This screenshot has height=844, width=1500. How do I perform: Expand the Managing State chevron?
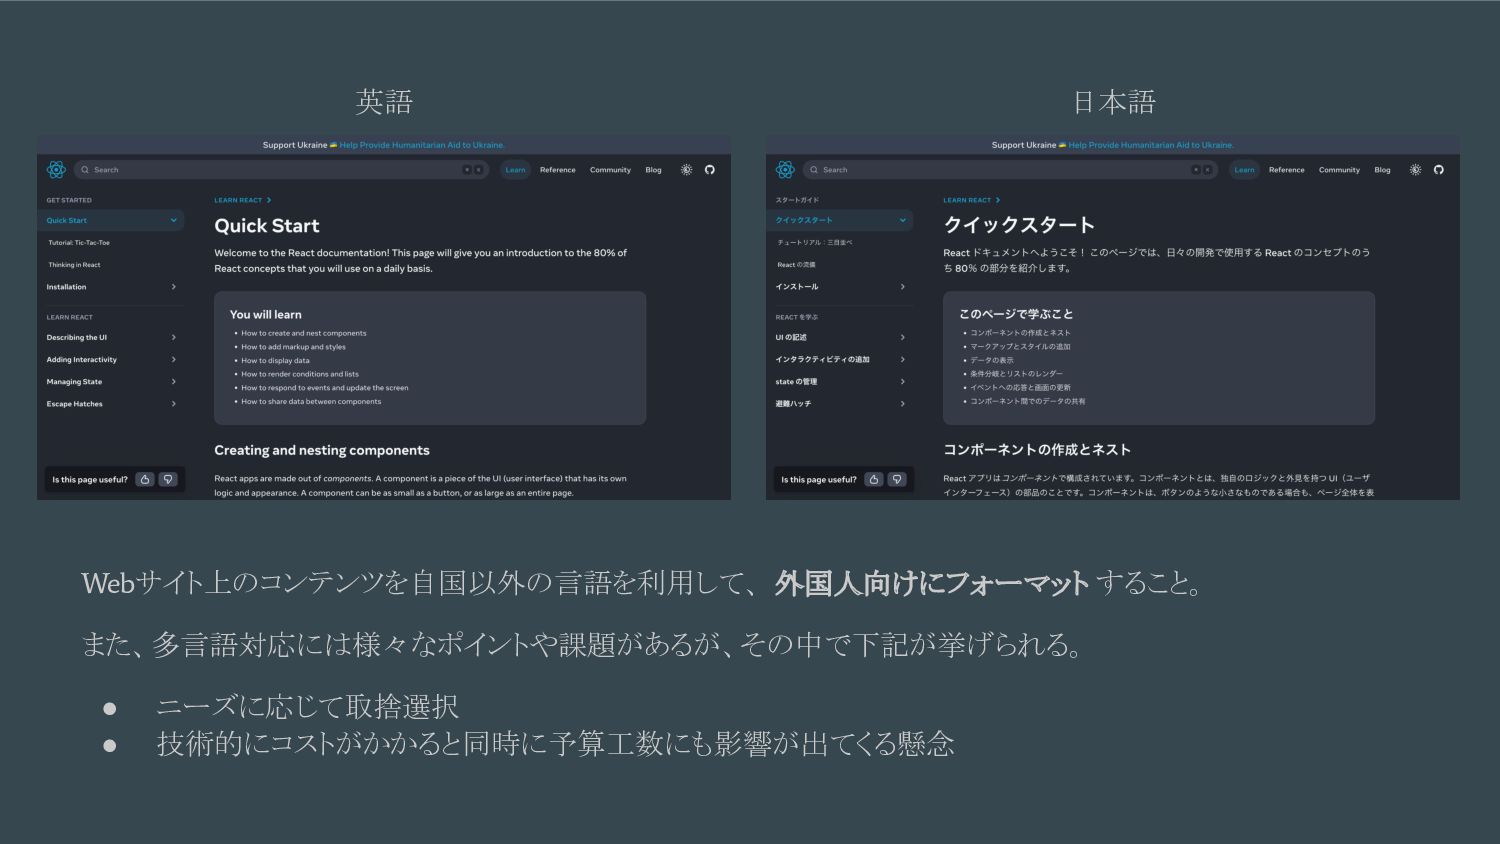173,381
